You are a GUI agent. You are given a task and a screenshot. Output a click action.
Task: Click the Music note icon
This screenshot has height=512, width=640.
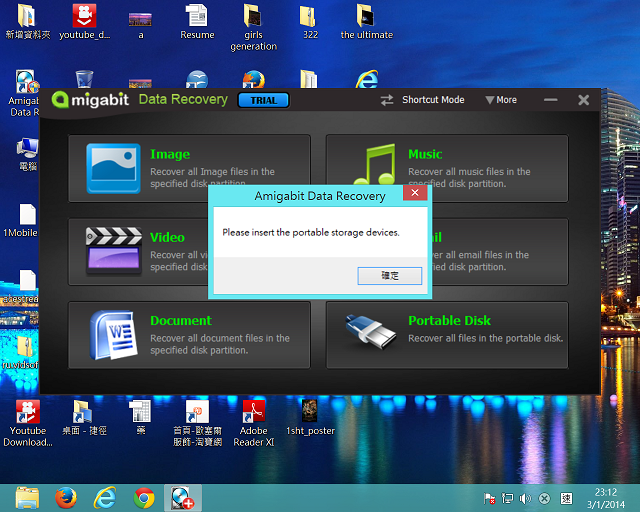click(x=375, y=164)
